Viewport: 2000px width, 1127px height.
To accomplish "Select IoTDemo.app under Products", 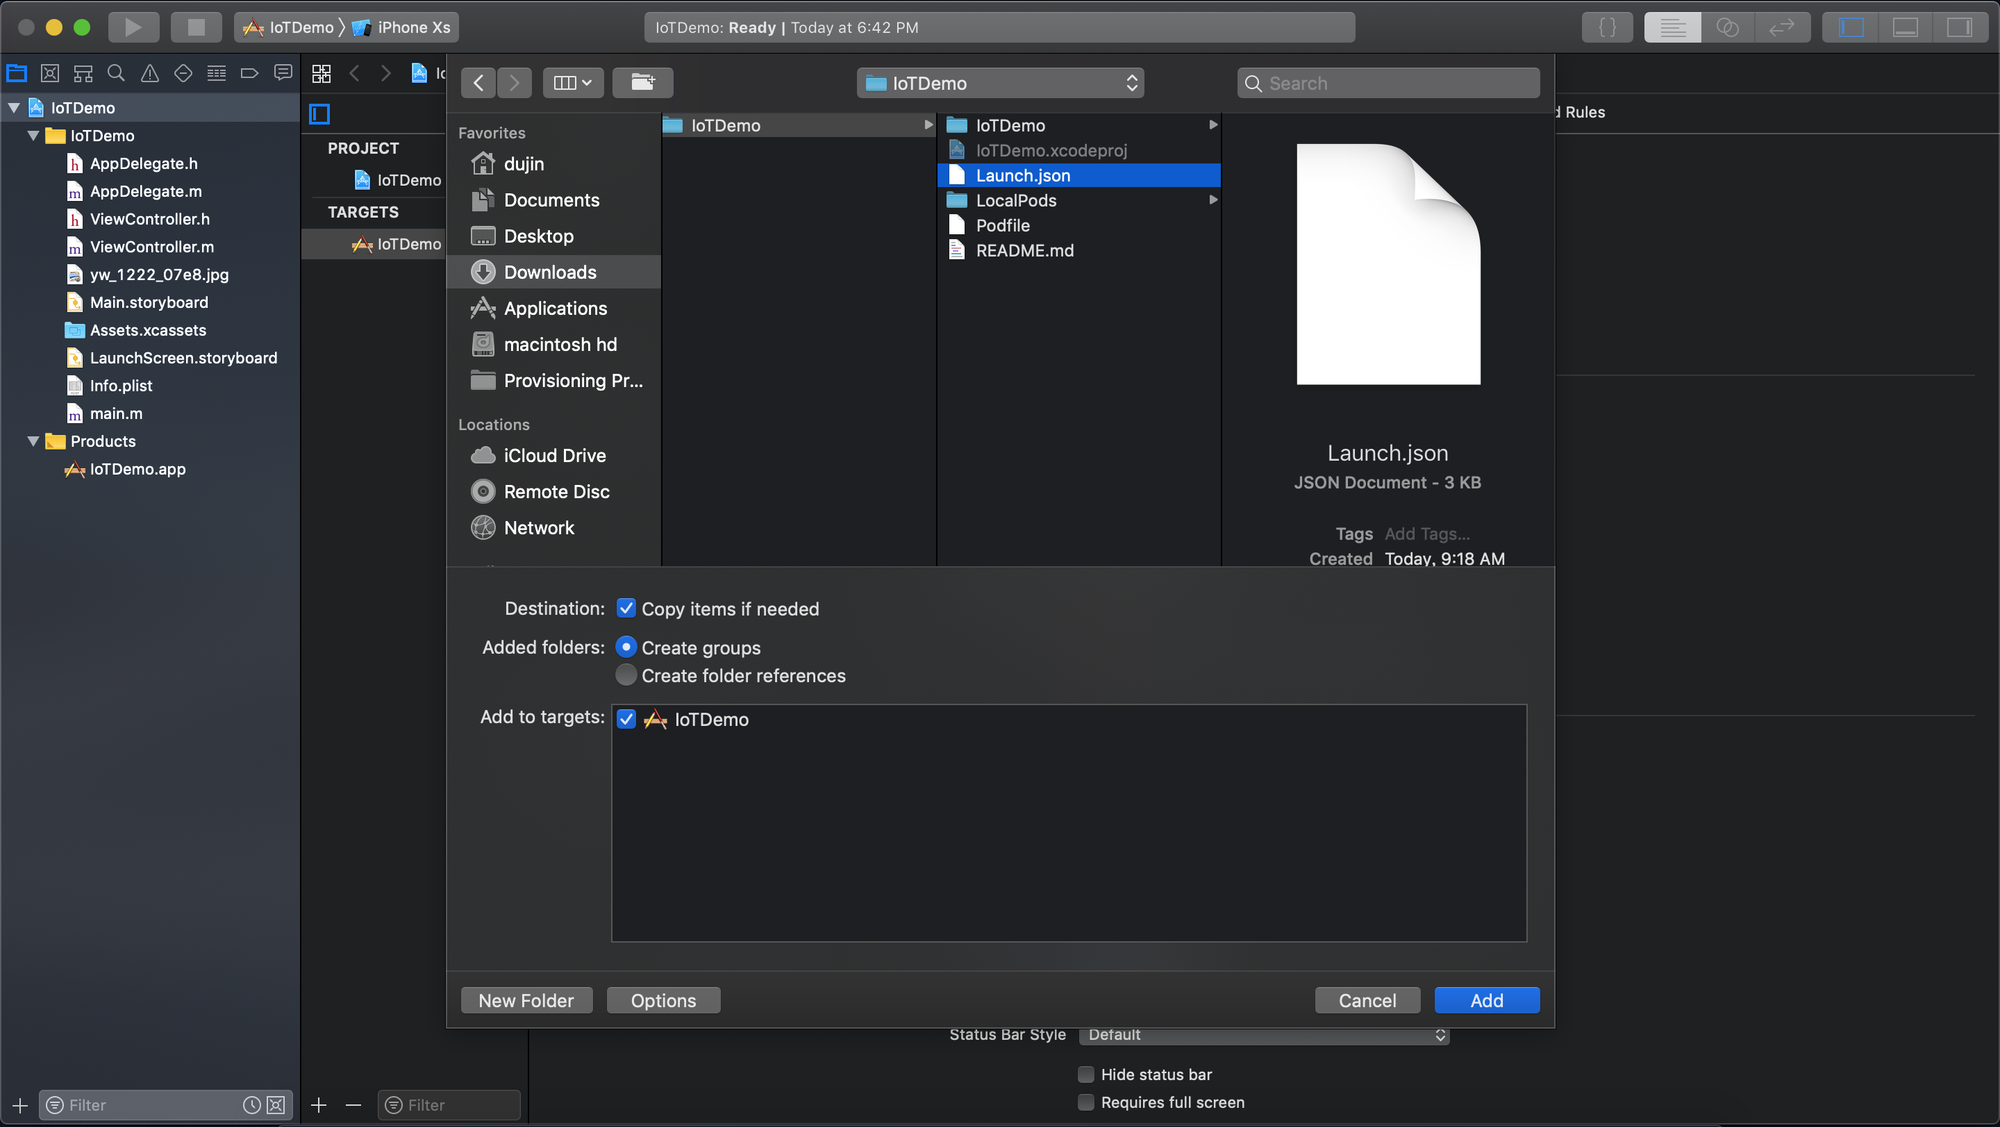I will pos(138,469).
